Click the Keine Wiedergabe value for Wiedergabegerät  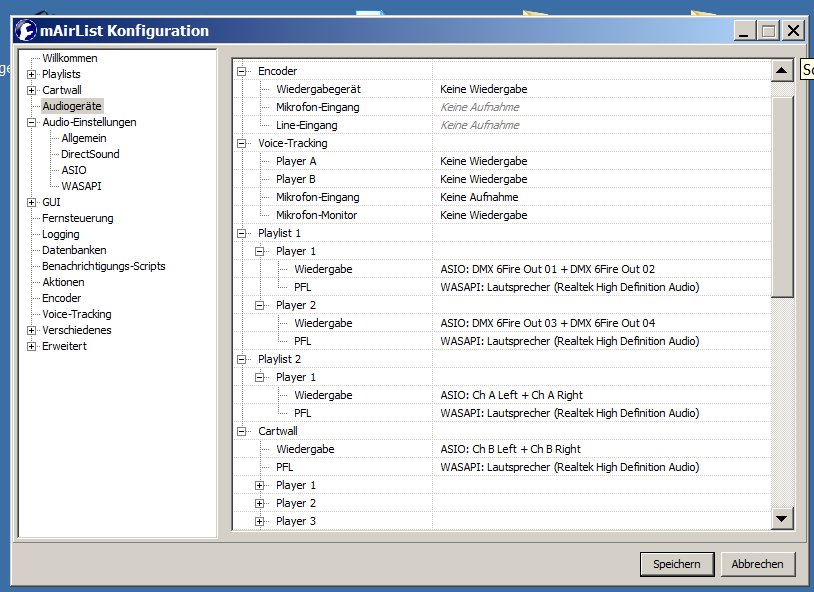(484, 89)
